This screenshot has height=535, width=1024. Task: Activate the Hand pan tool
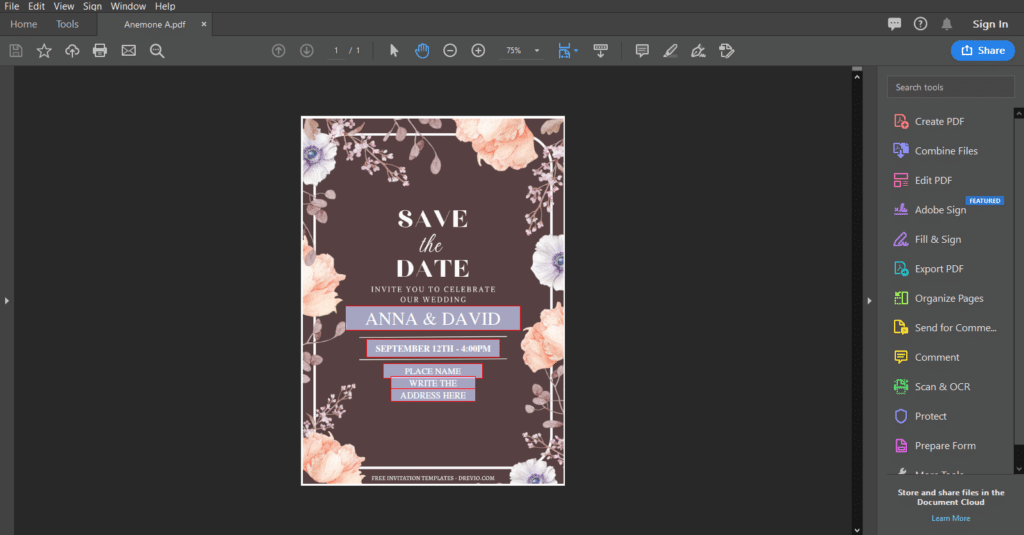tap(422, 50)
